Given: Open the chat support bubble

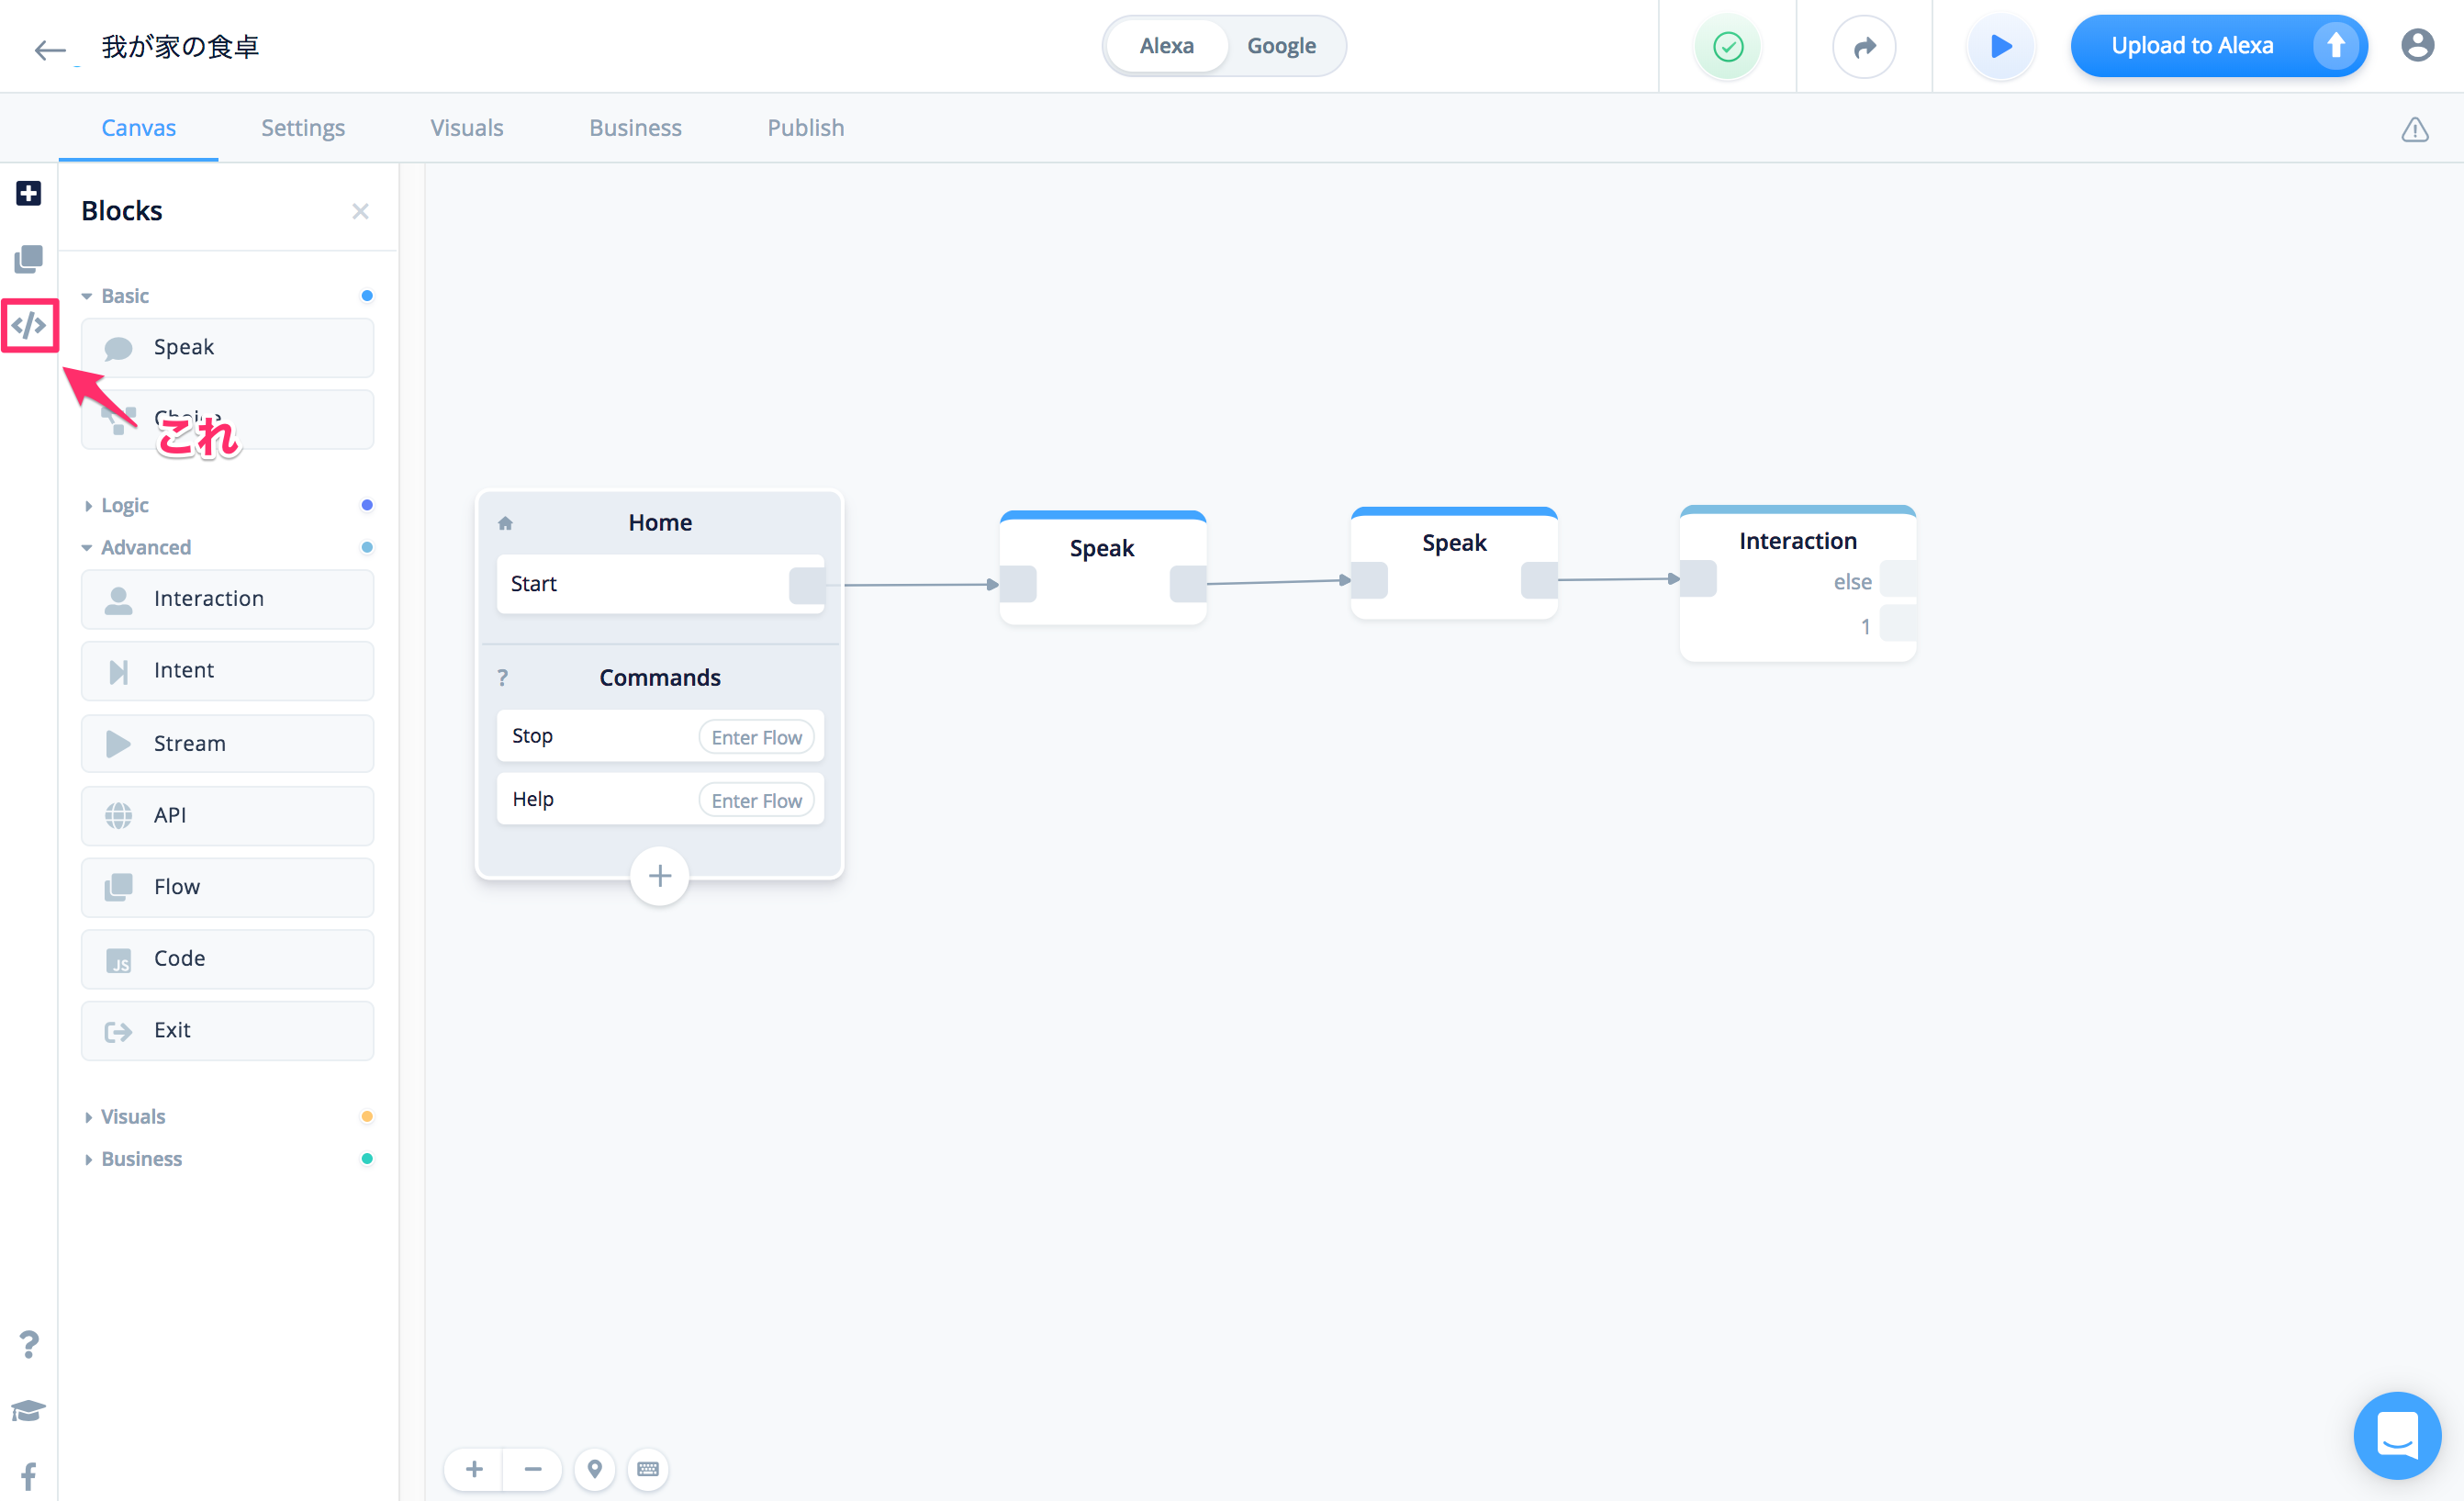Looking at the screenshot, I should tap(2396, 1434).
